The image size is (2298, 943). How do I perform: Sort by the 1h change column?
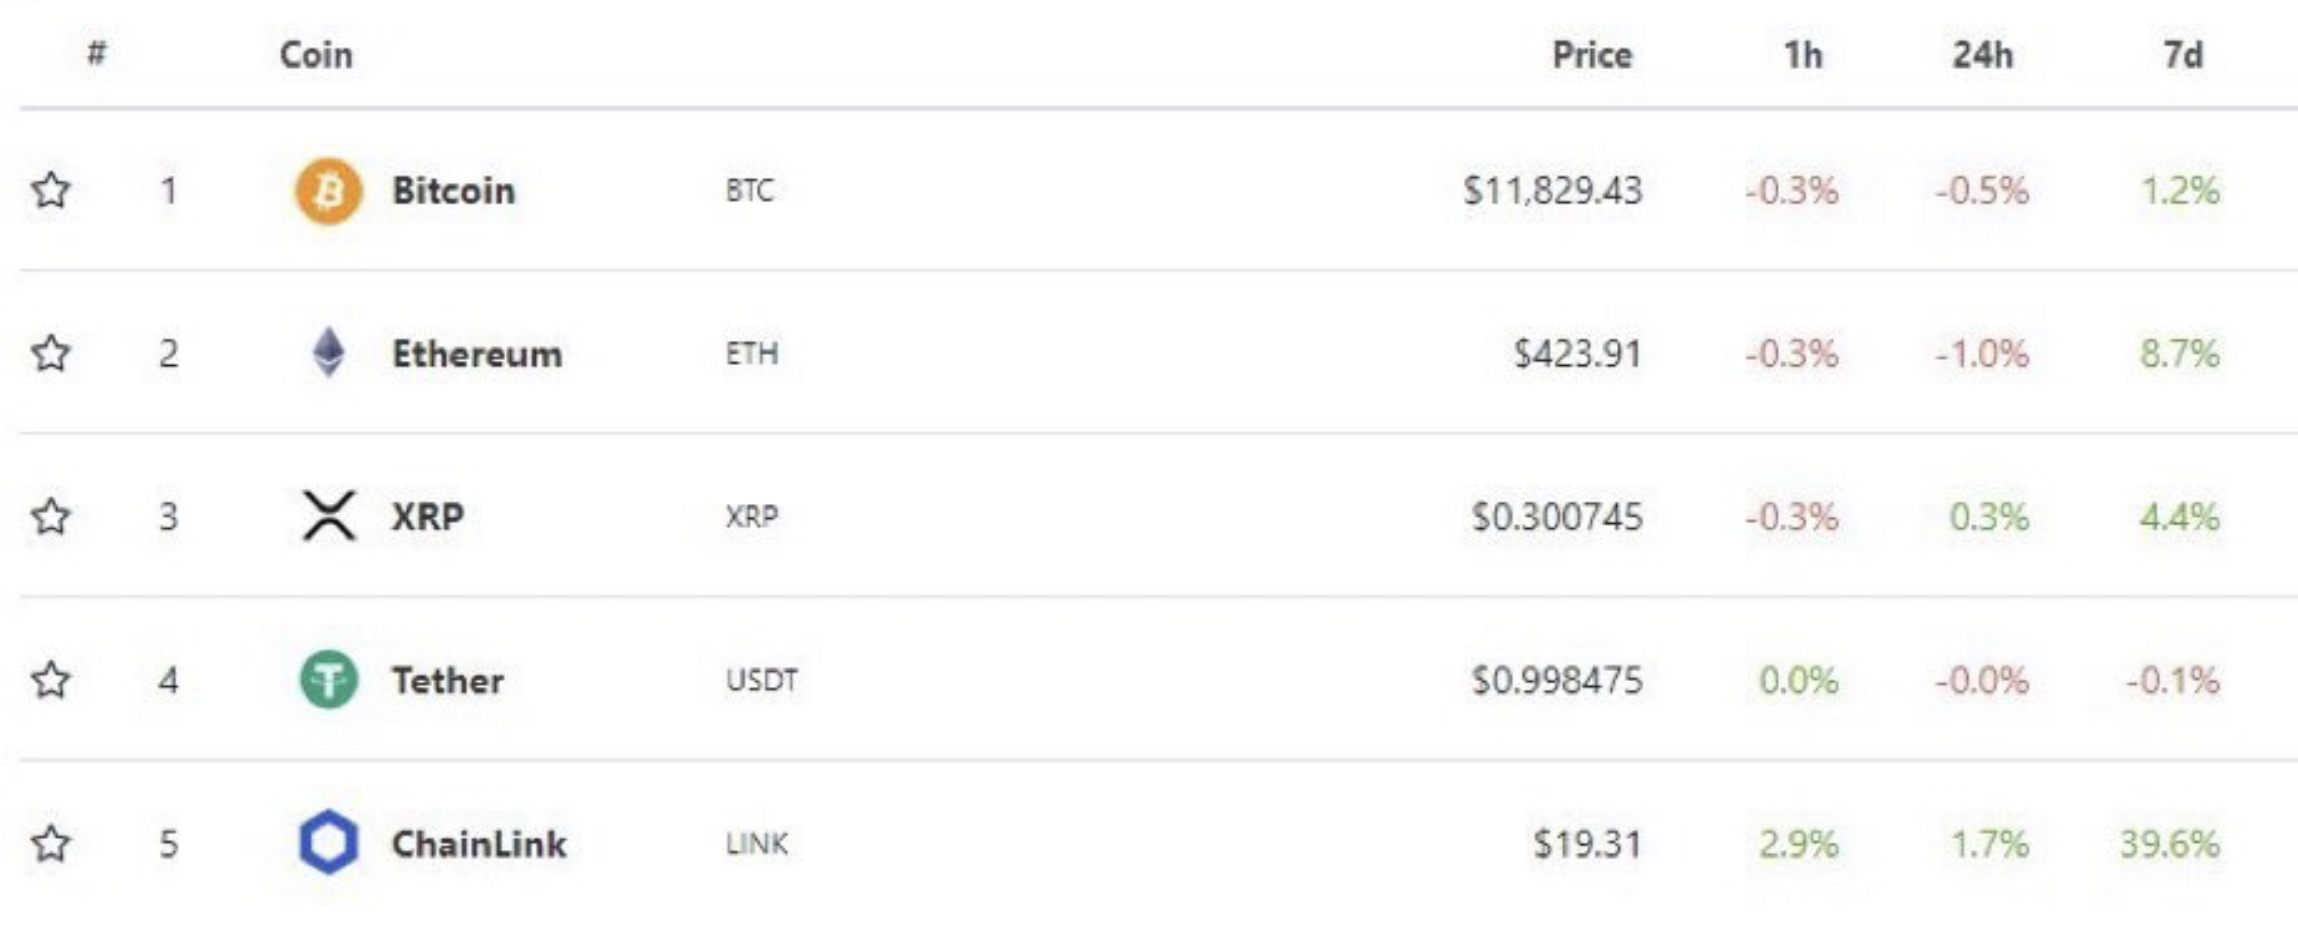tap(1803, 55)
